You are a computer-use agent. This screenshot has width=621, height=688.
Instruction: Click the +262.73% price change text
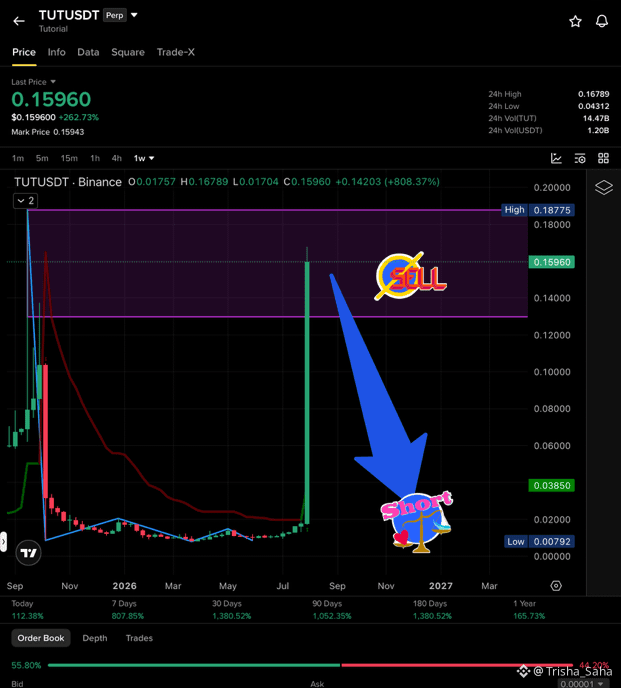tap(79, 118)
